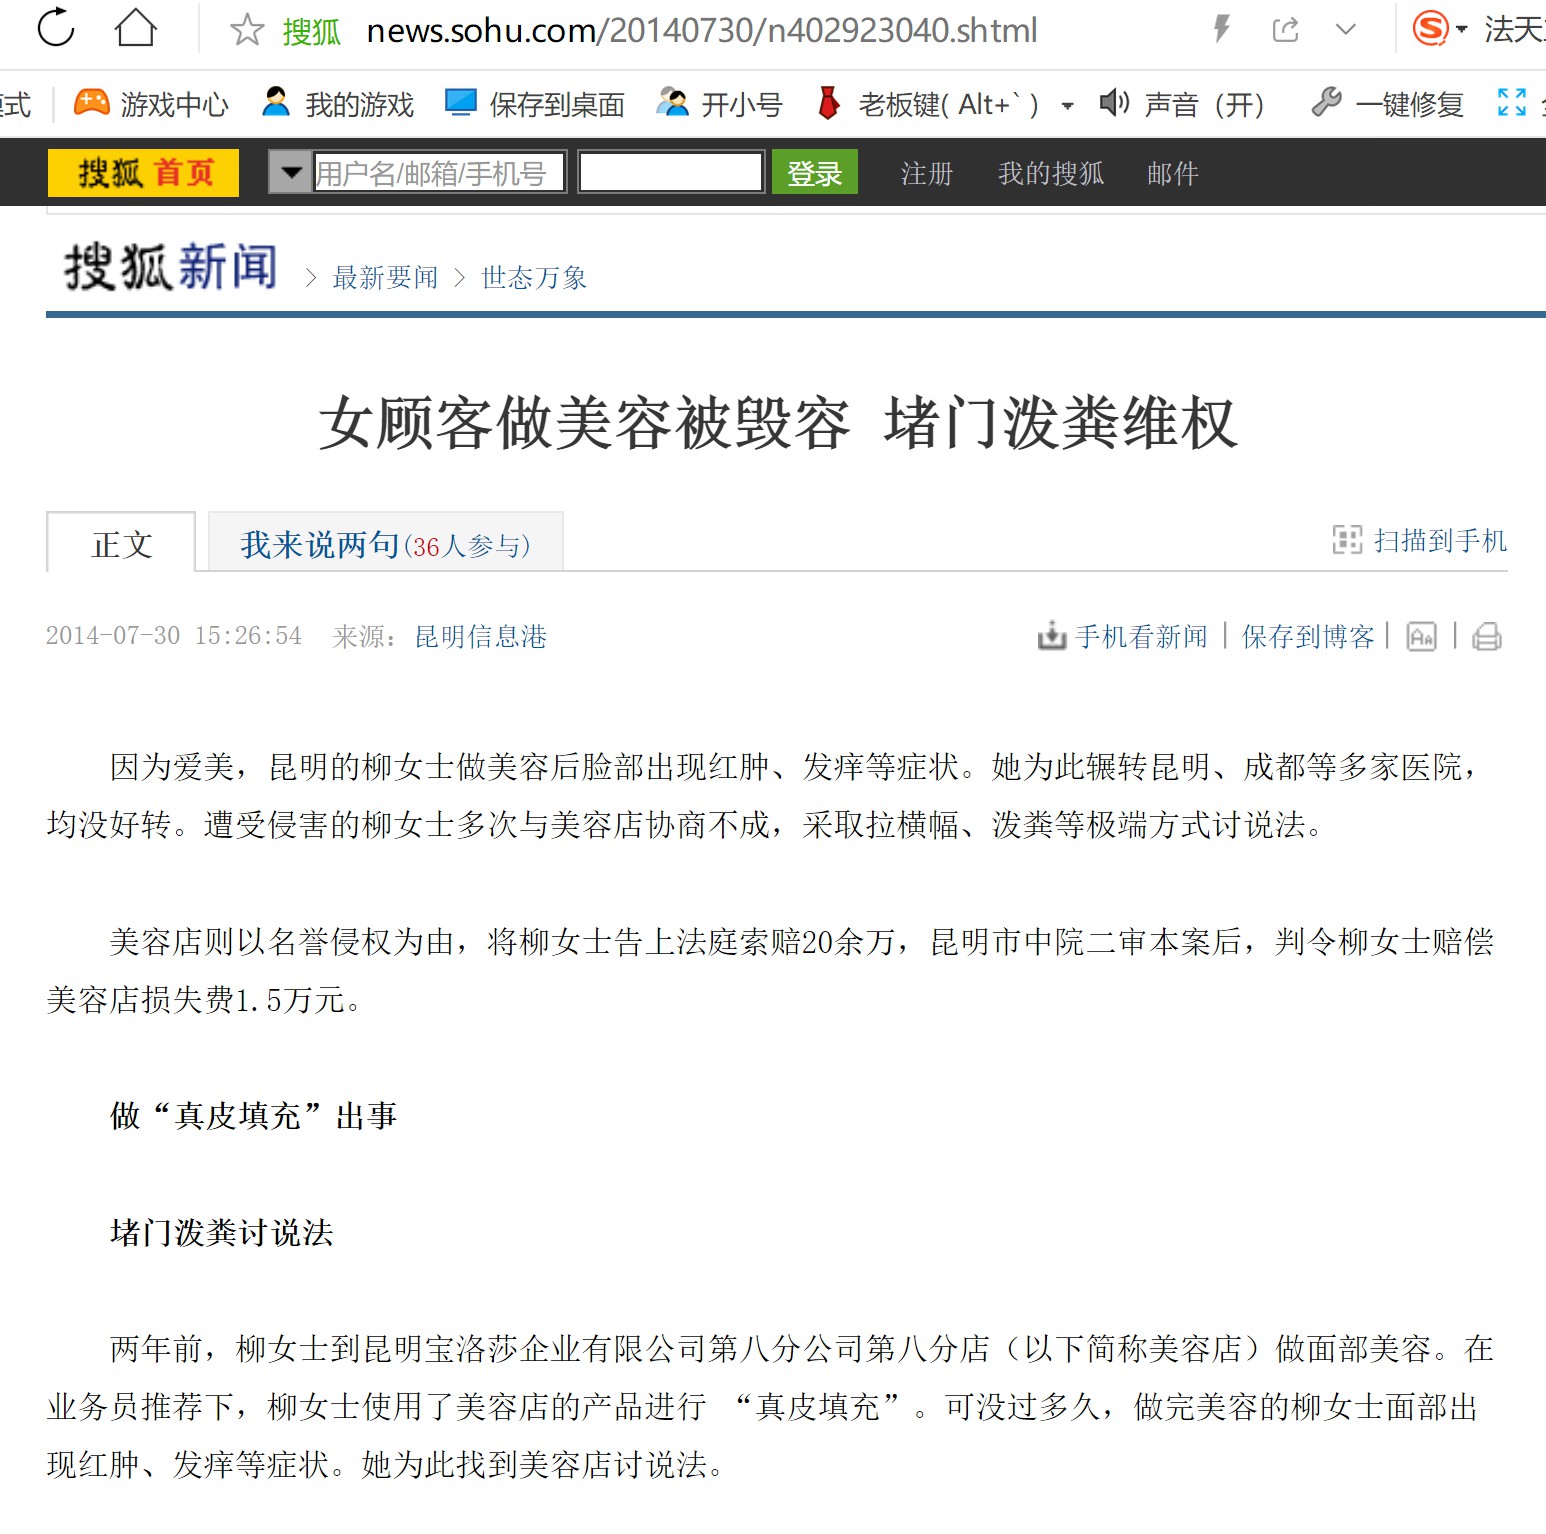Go to browser home page icon

[136, 28]
